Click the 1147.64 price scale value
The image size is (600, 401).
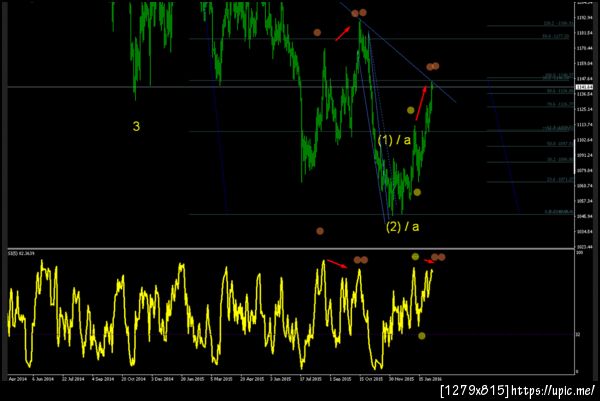[x=585, y=78]
